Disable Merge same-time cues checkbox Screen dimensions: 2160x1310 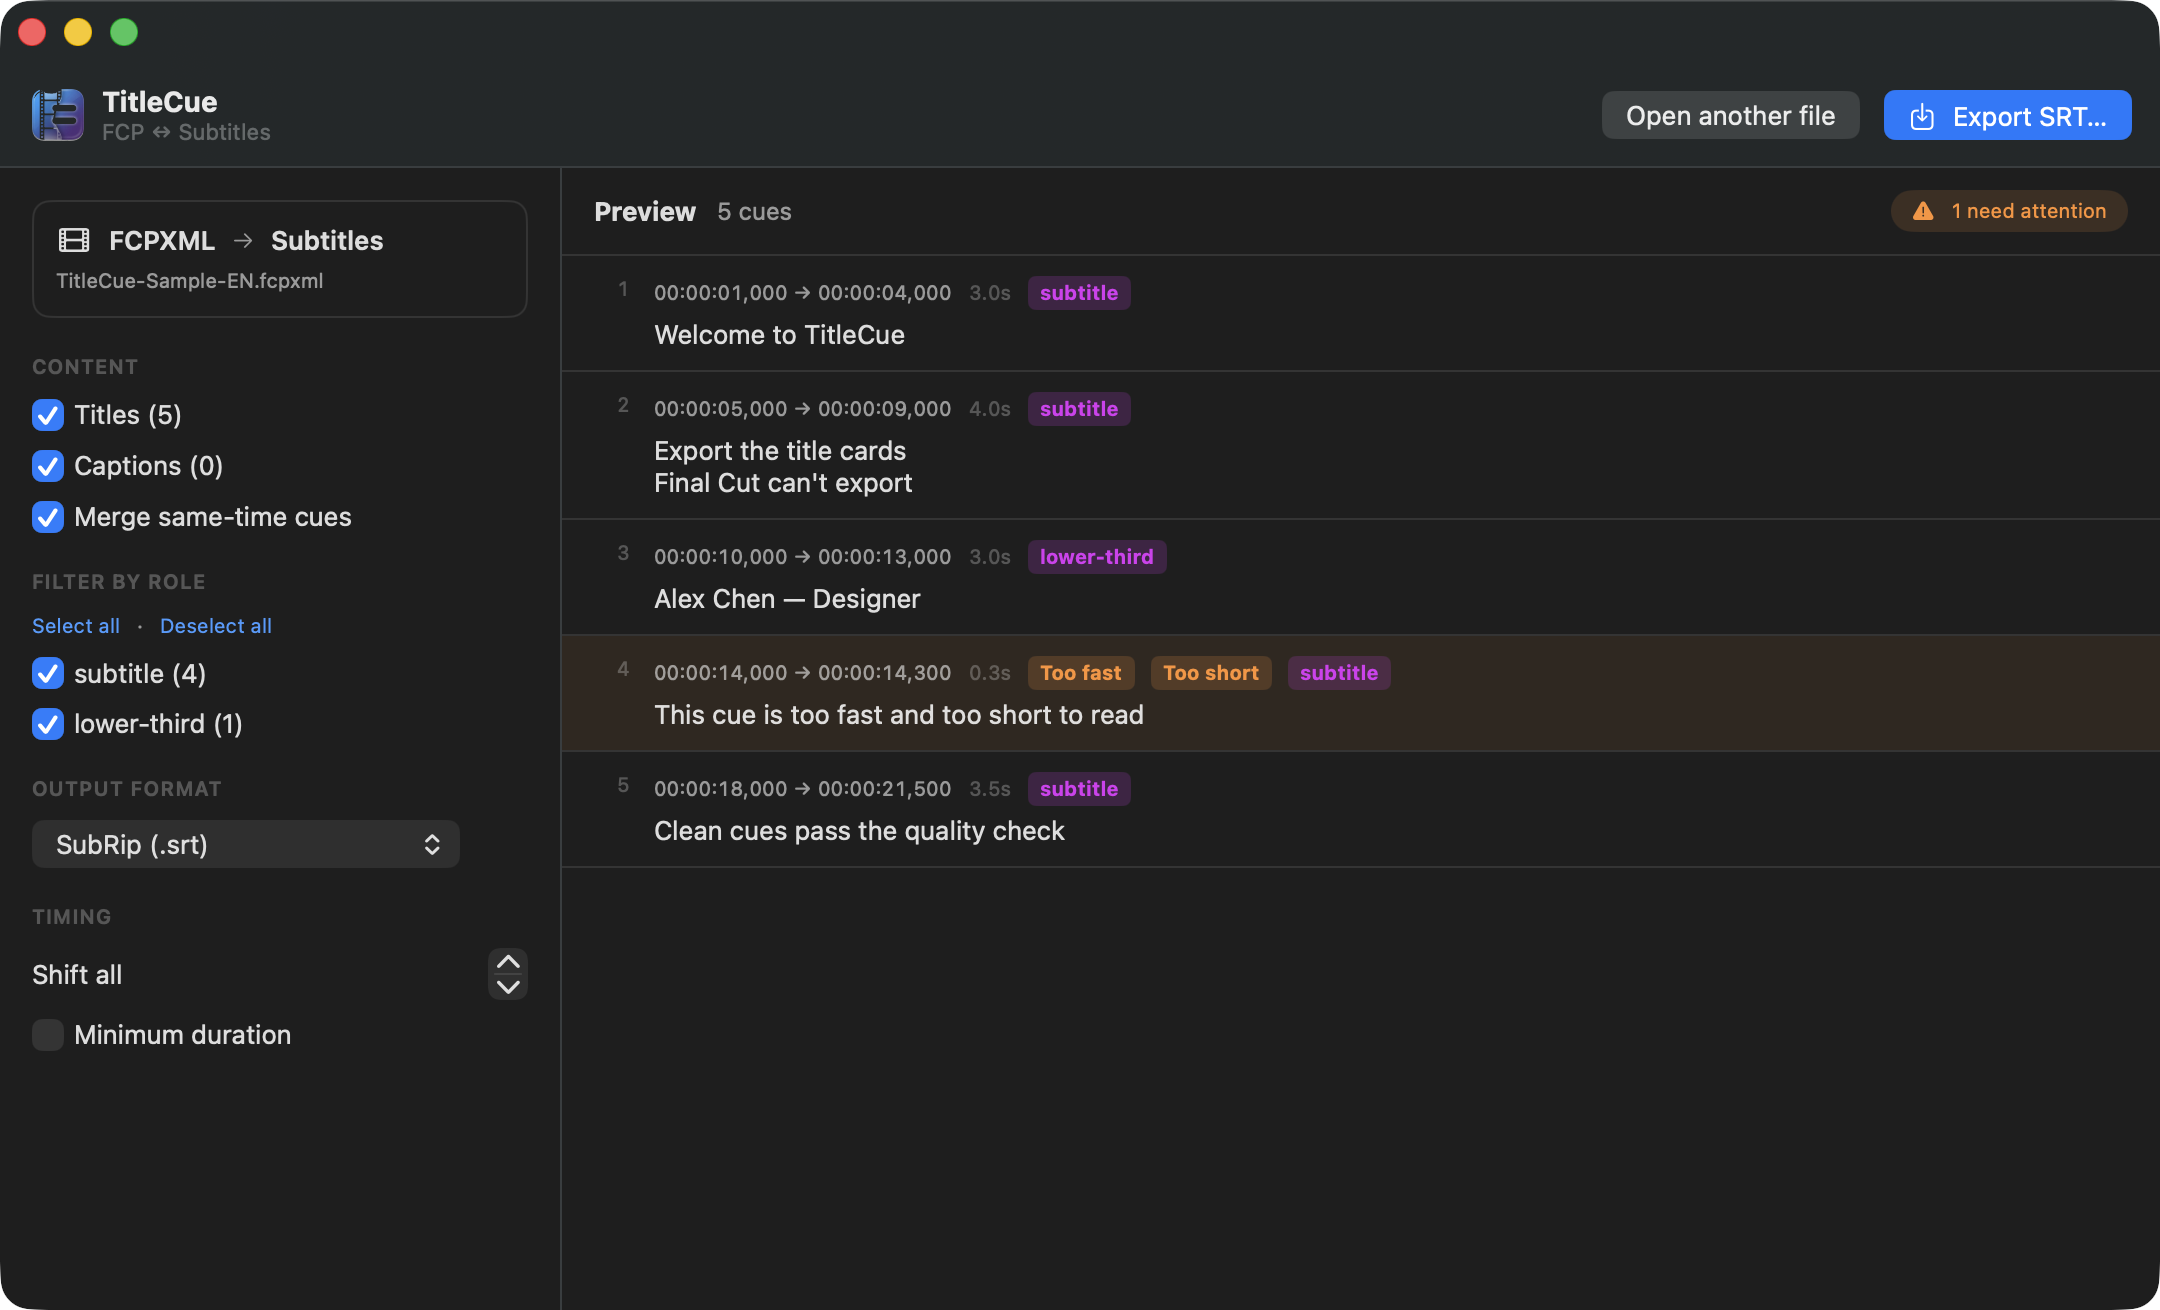(x=48, y=517)
